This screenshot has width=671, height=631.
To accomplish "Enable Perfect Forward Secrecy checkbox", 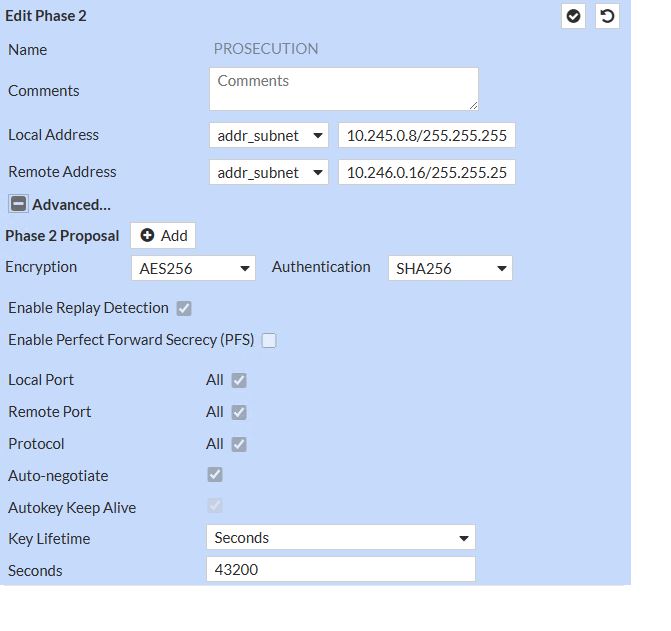I will pos(269,340).
